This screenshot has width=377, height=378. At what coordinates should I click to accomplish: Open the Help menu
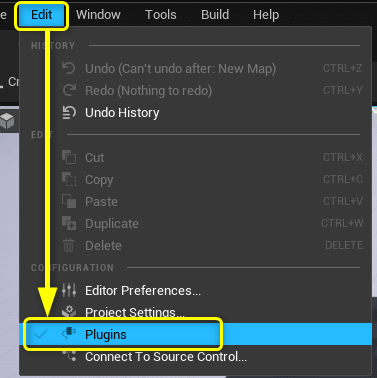(266, 15)
